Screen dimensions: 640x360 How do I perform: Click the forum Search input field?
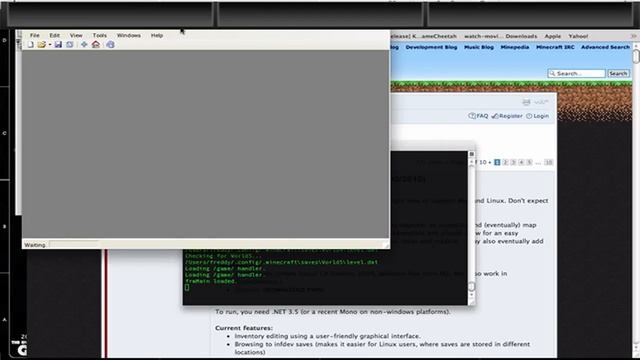tap(576, 73)
